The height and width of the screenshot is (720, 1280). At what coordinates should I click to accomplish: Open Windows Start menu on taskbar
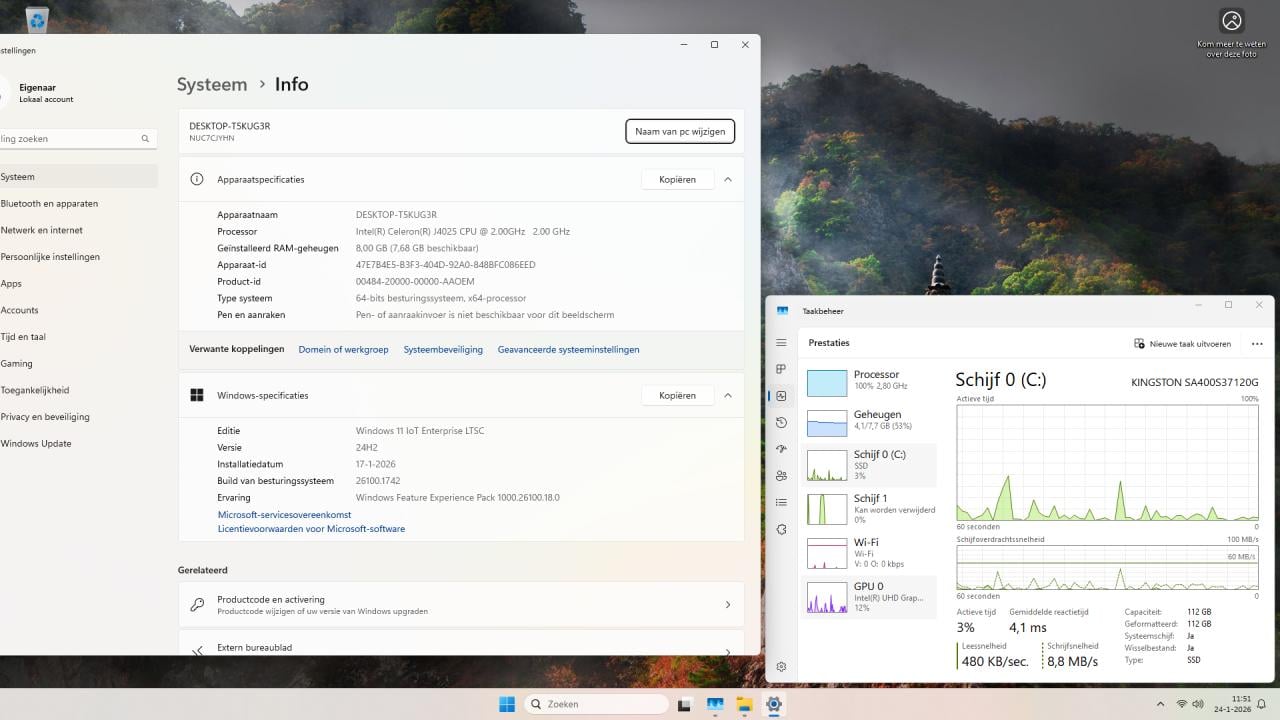pos(507,704)
